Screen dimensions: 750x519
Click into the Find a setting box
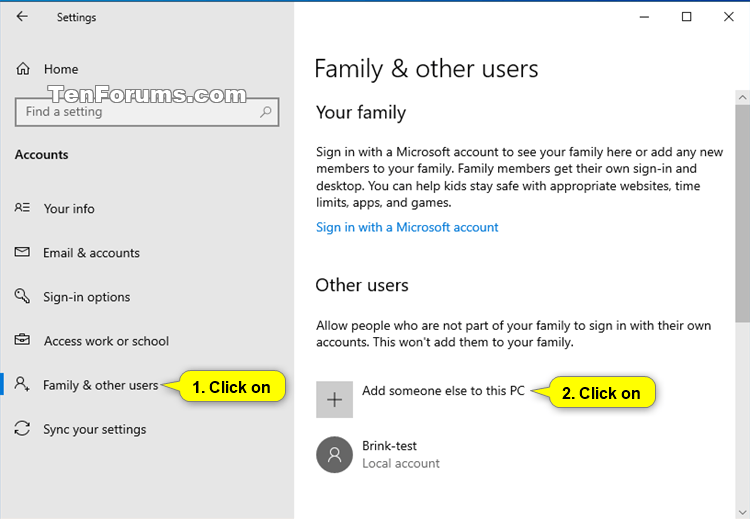pyautogui.click(x=147, y=112)
